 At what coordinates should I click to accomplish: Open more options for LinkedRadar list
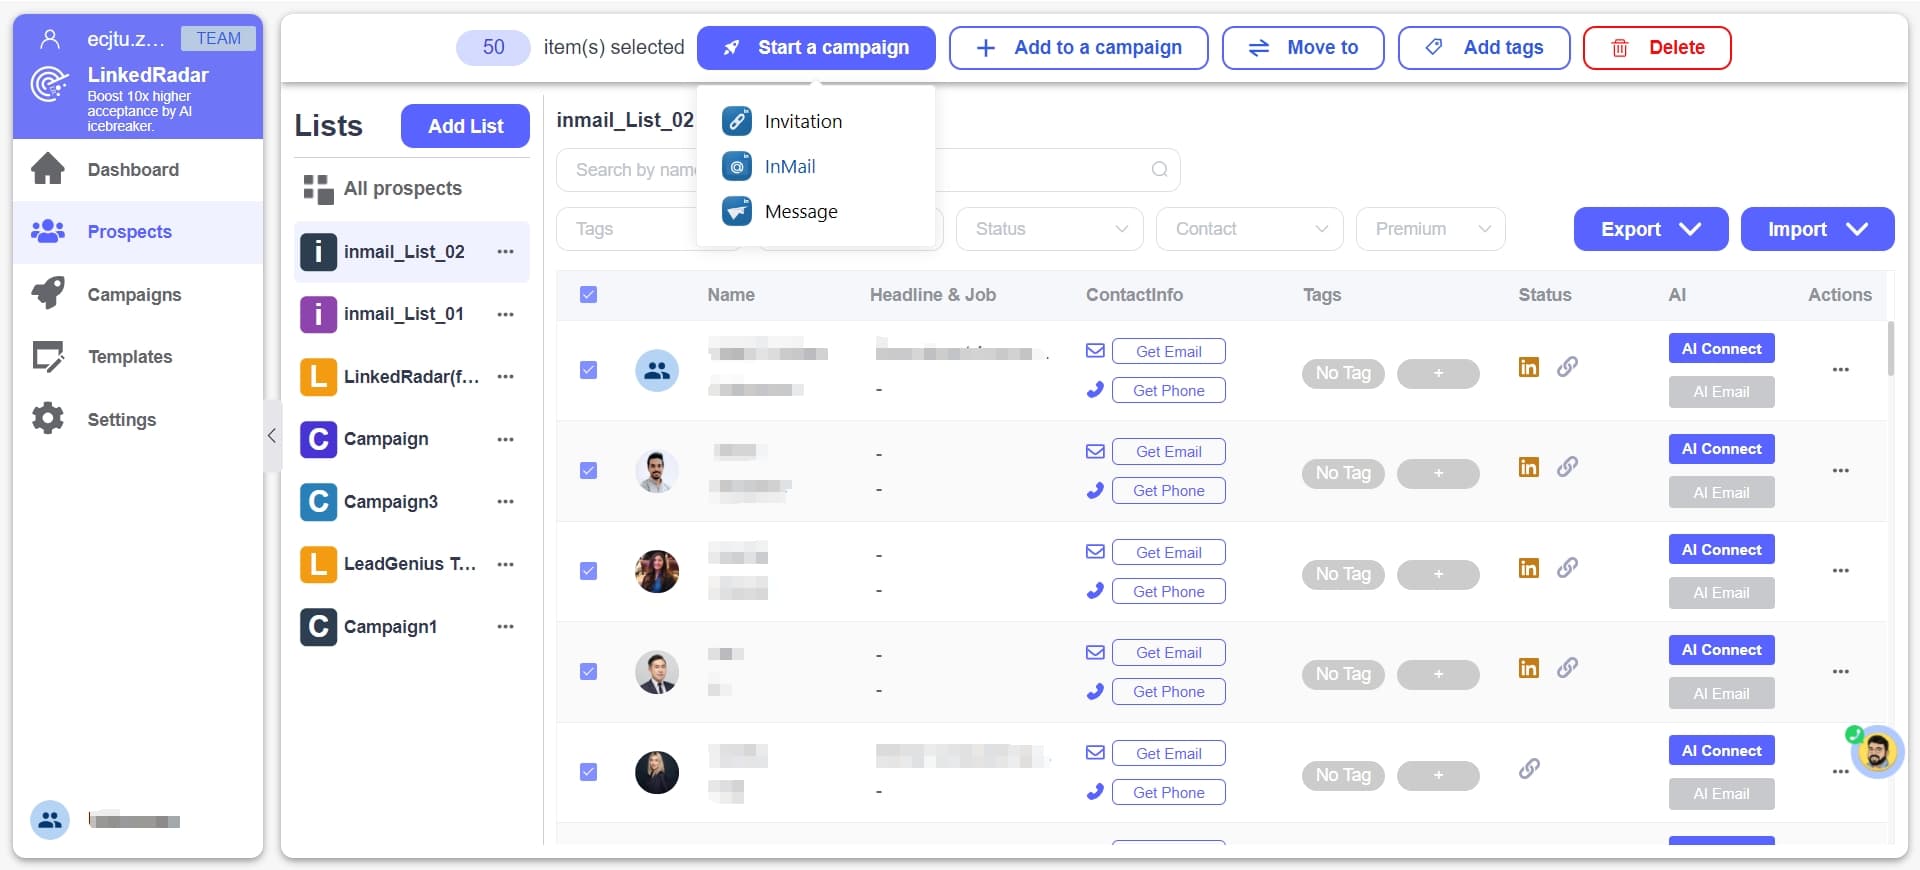(506, 377)
